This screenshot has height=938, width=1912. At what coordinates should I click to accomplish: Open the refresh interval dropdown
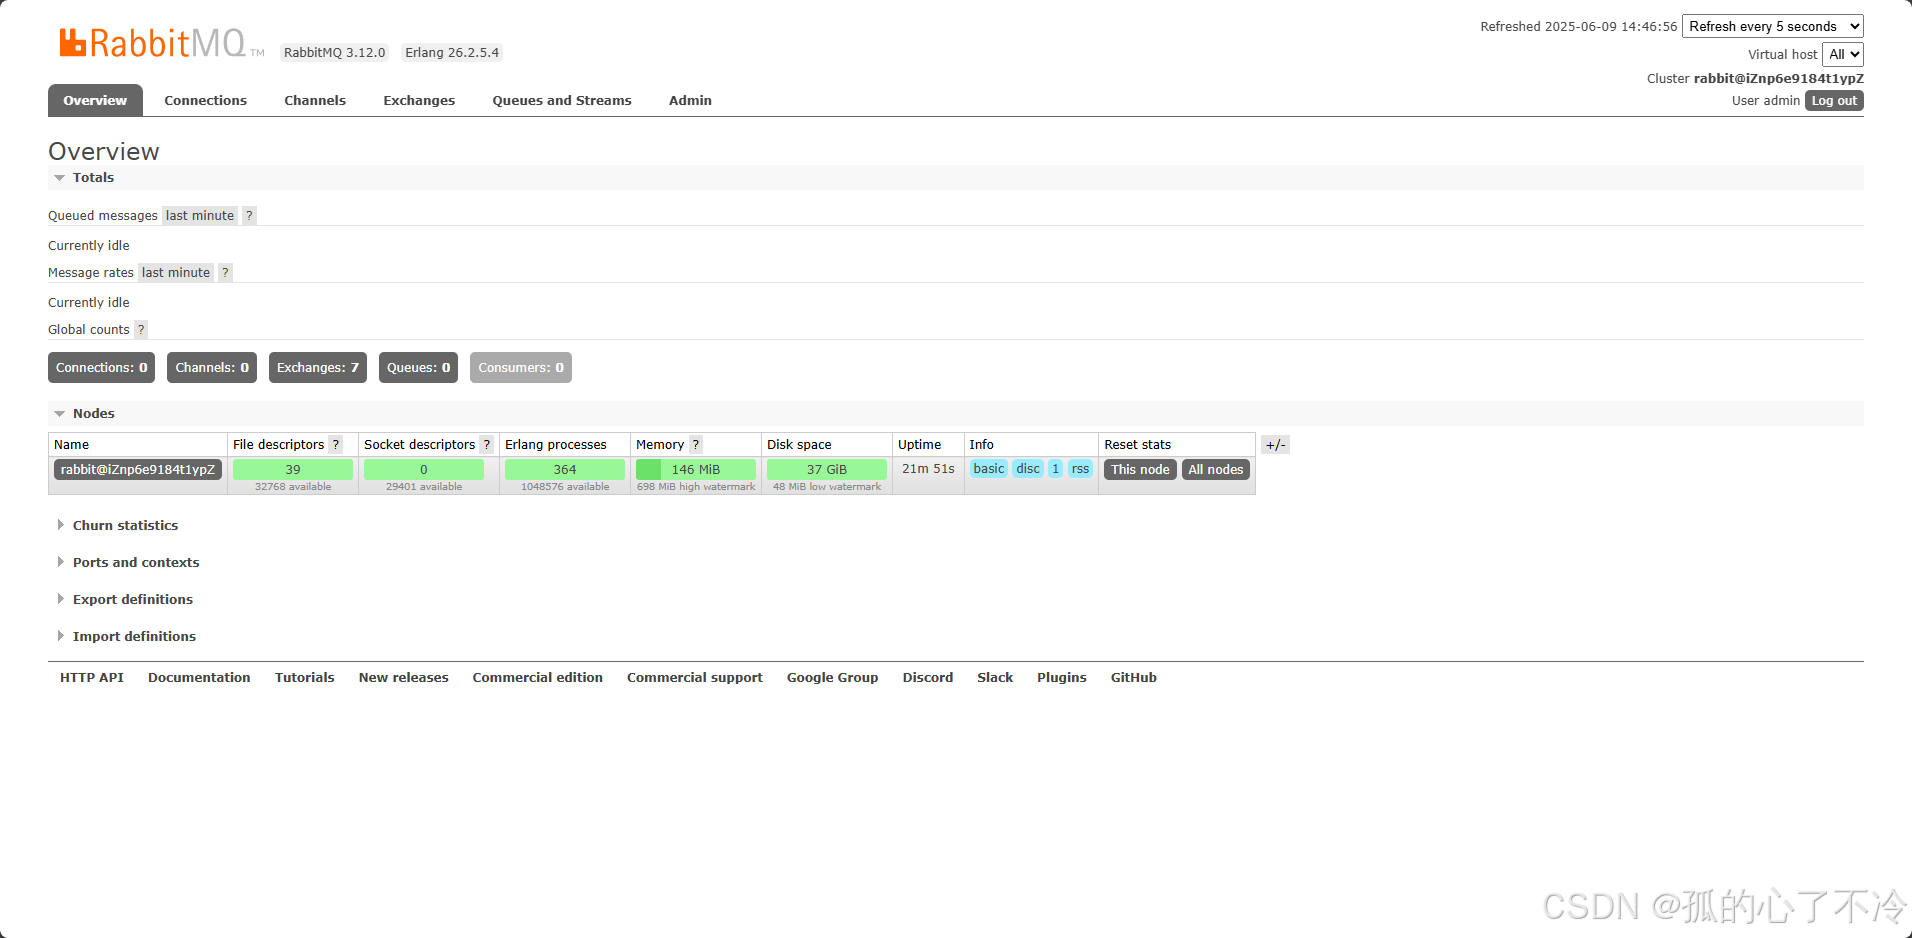[1773, 26]
